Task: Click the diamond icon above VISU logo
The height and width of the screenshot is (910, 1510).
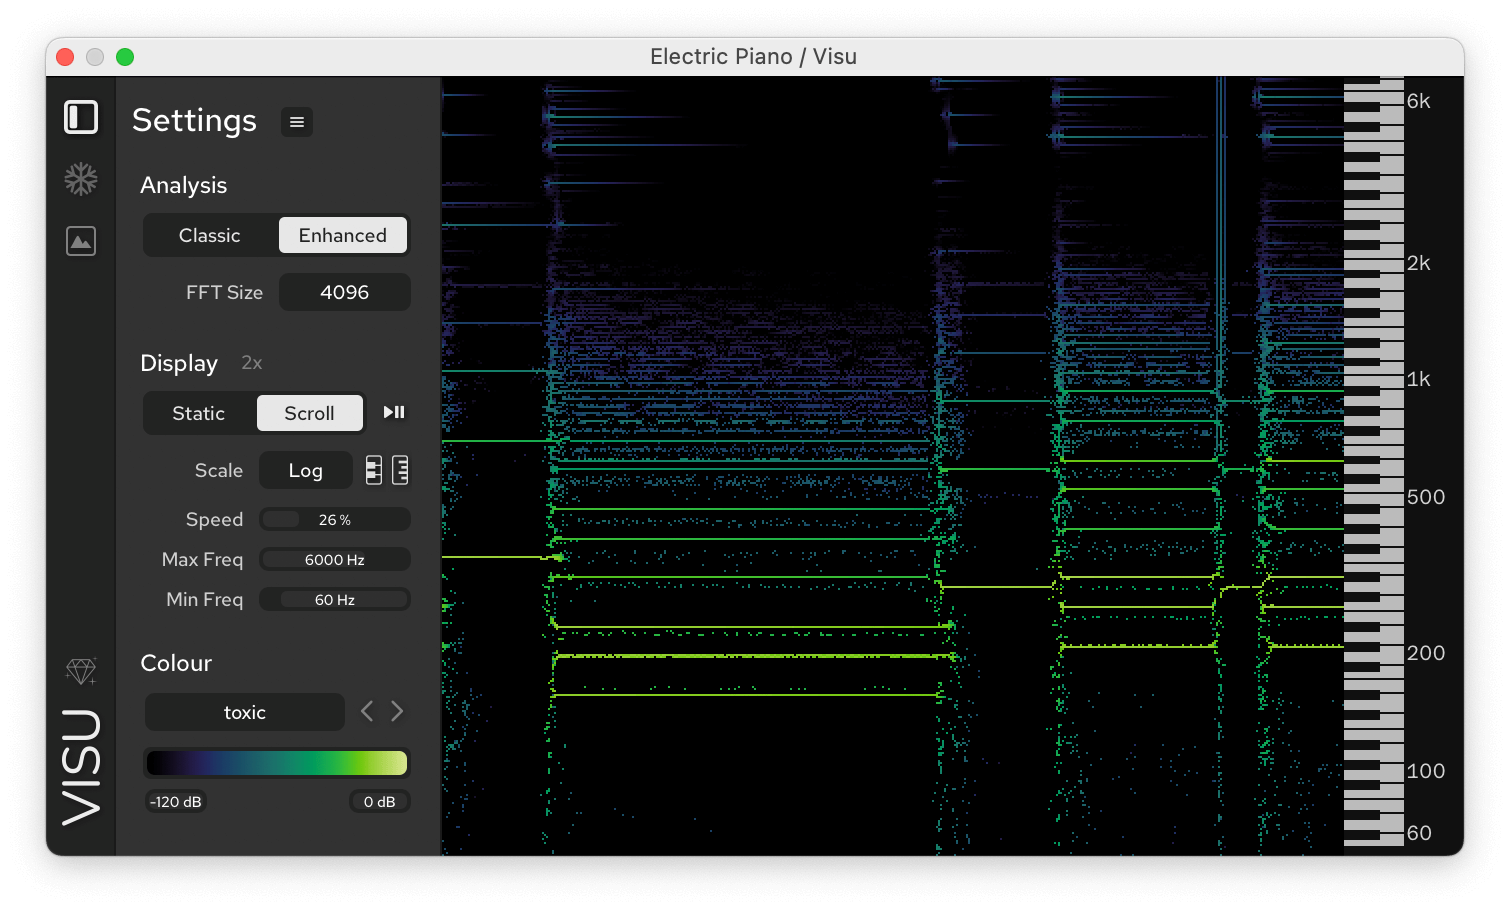Action: tap(81, 671)
